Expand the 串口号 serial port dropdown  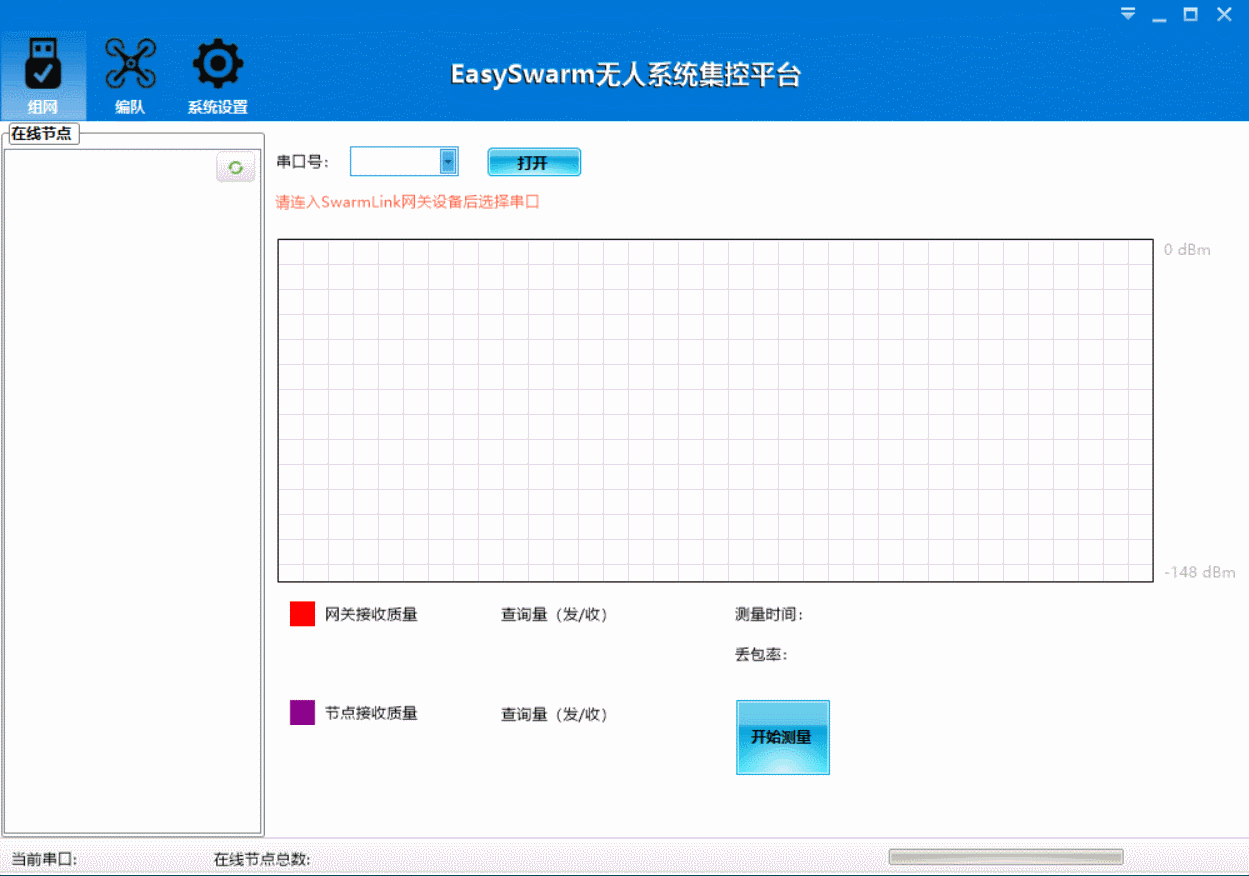pyautogui.click(x=448, y=161)
